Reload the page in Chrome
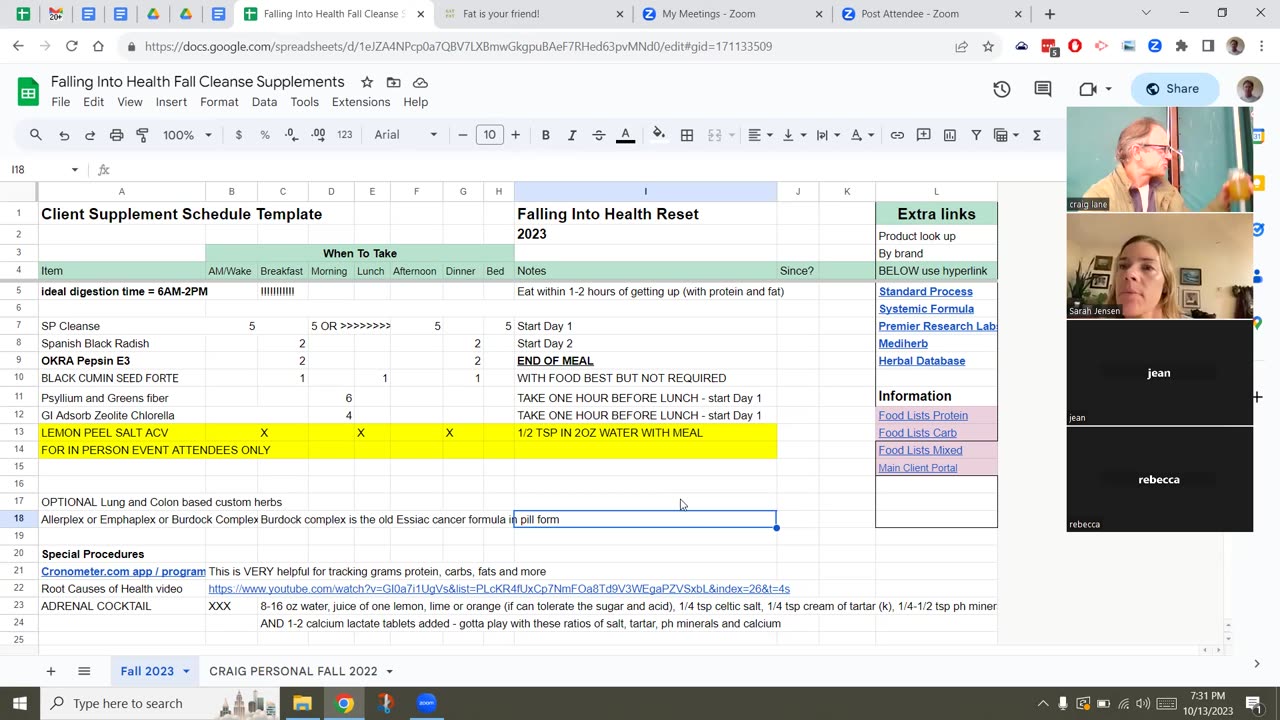Screen dimensions: 1280x720 tap(72, 46)
